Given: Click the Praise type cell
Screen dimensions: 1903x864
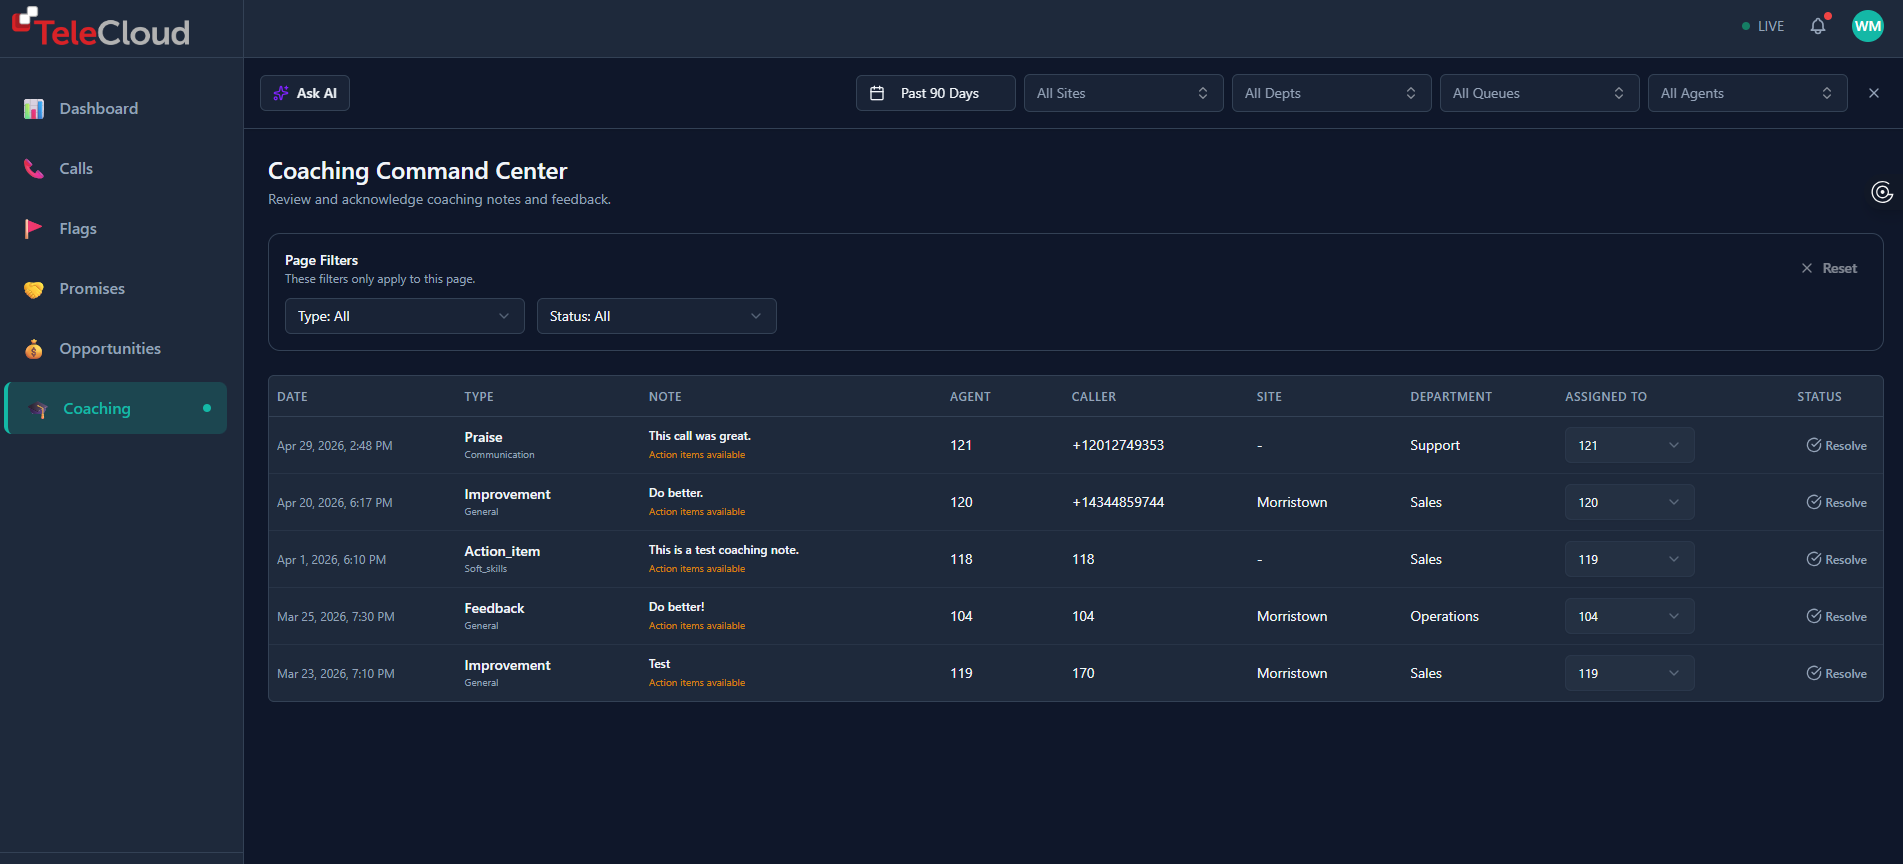Looking at the screenshot, I should 483,437.
